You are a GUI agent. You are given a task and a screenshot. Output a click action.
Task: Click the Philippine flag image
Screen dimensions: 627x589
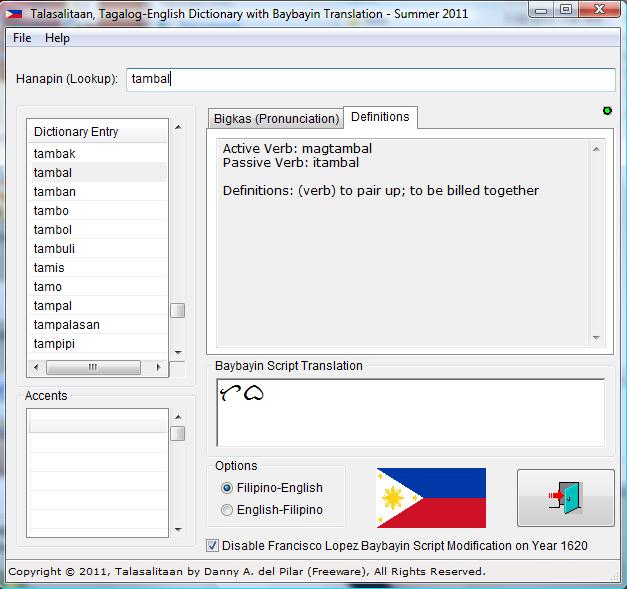click(431, 498)
